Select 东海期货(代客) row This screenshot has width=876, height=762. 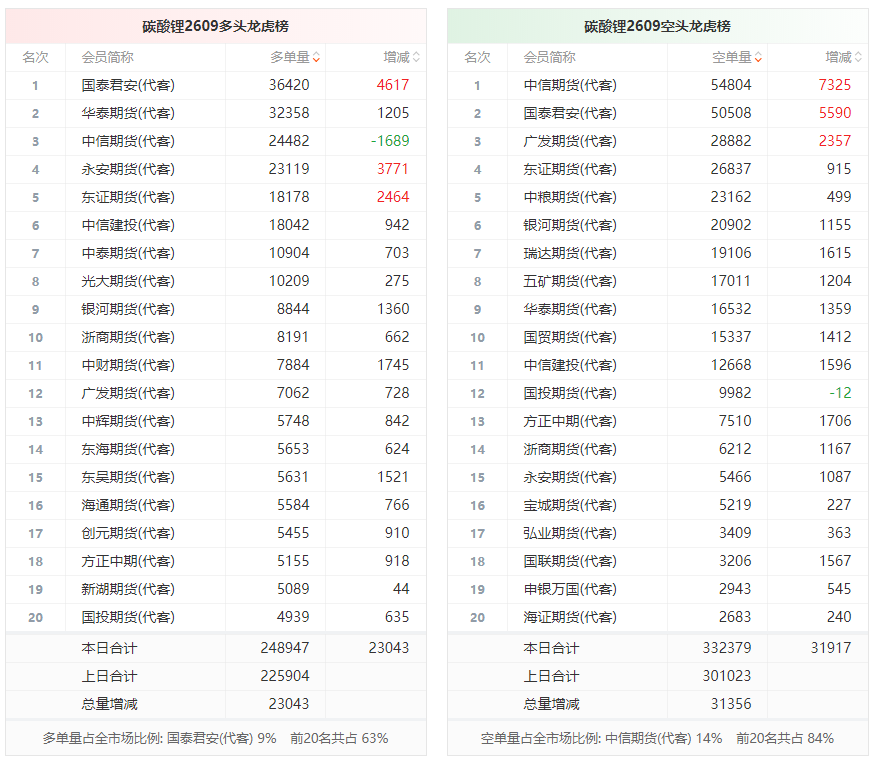point(216,449)
